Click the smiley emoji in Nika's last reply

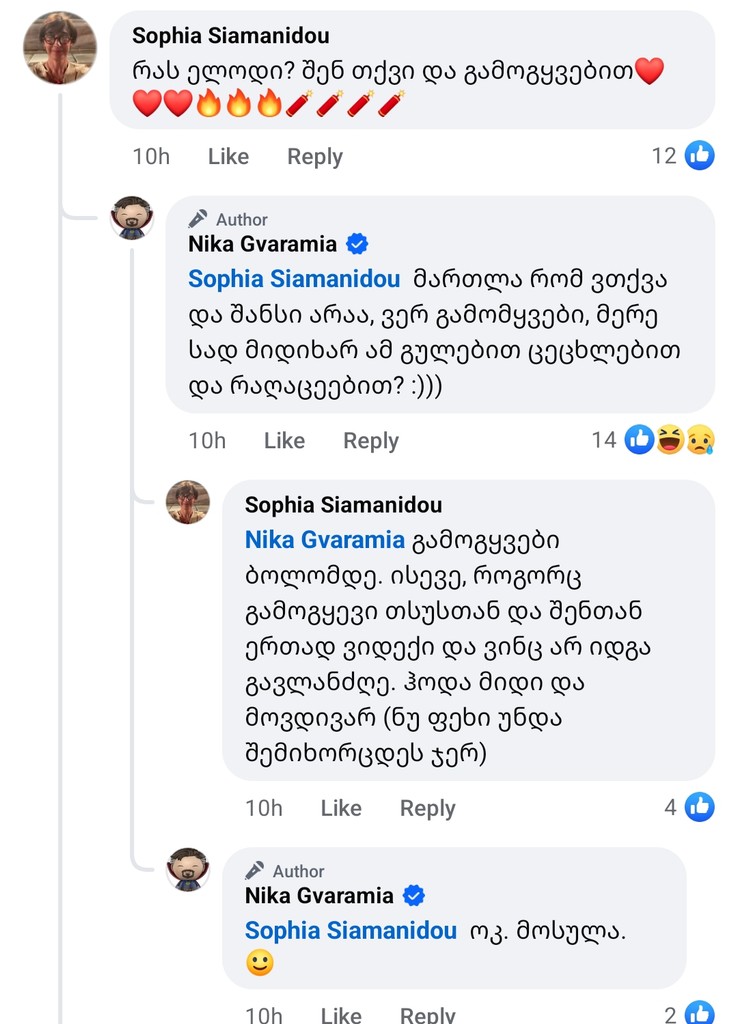260,962
